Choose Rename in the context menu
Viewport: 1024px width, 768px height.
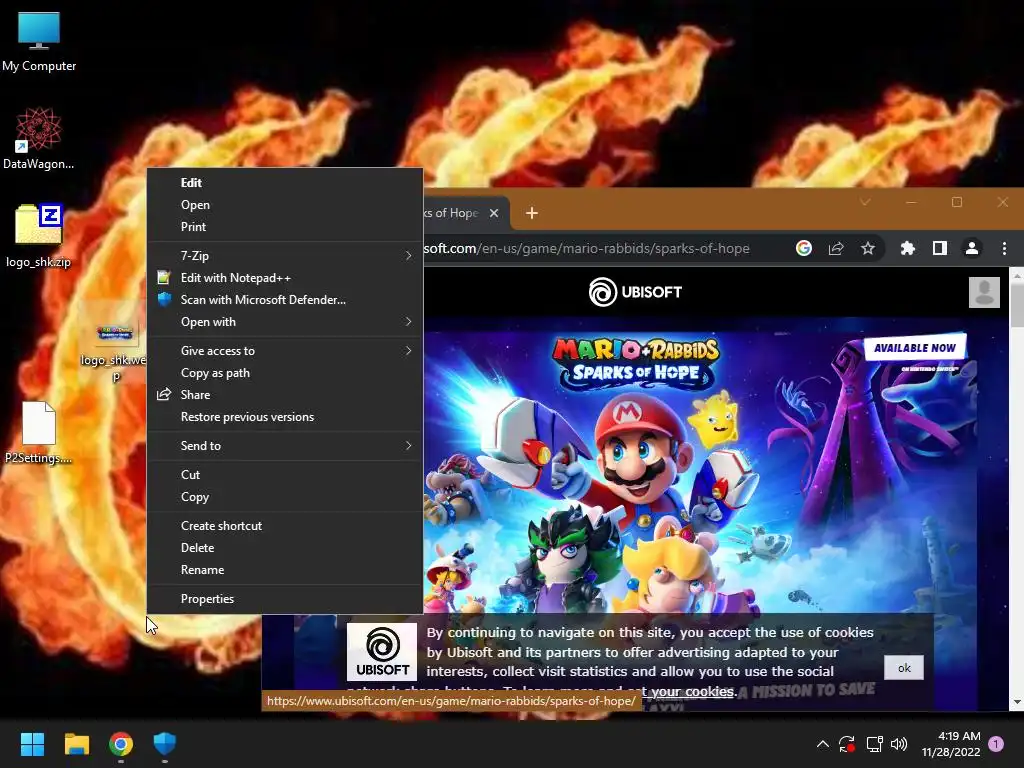285,570
